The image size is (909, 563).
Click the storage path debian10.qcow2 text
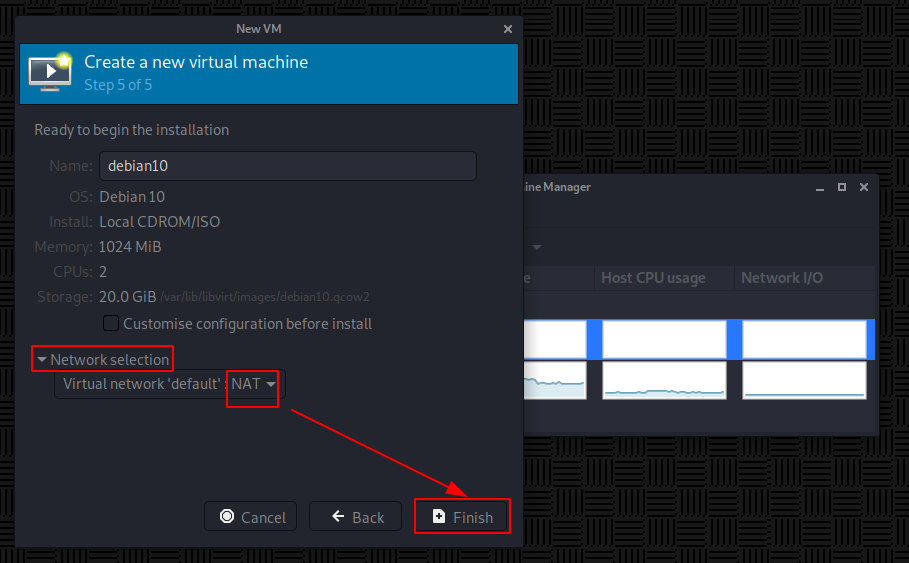coord(265,297)
